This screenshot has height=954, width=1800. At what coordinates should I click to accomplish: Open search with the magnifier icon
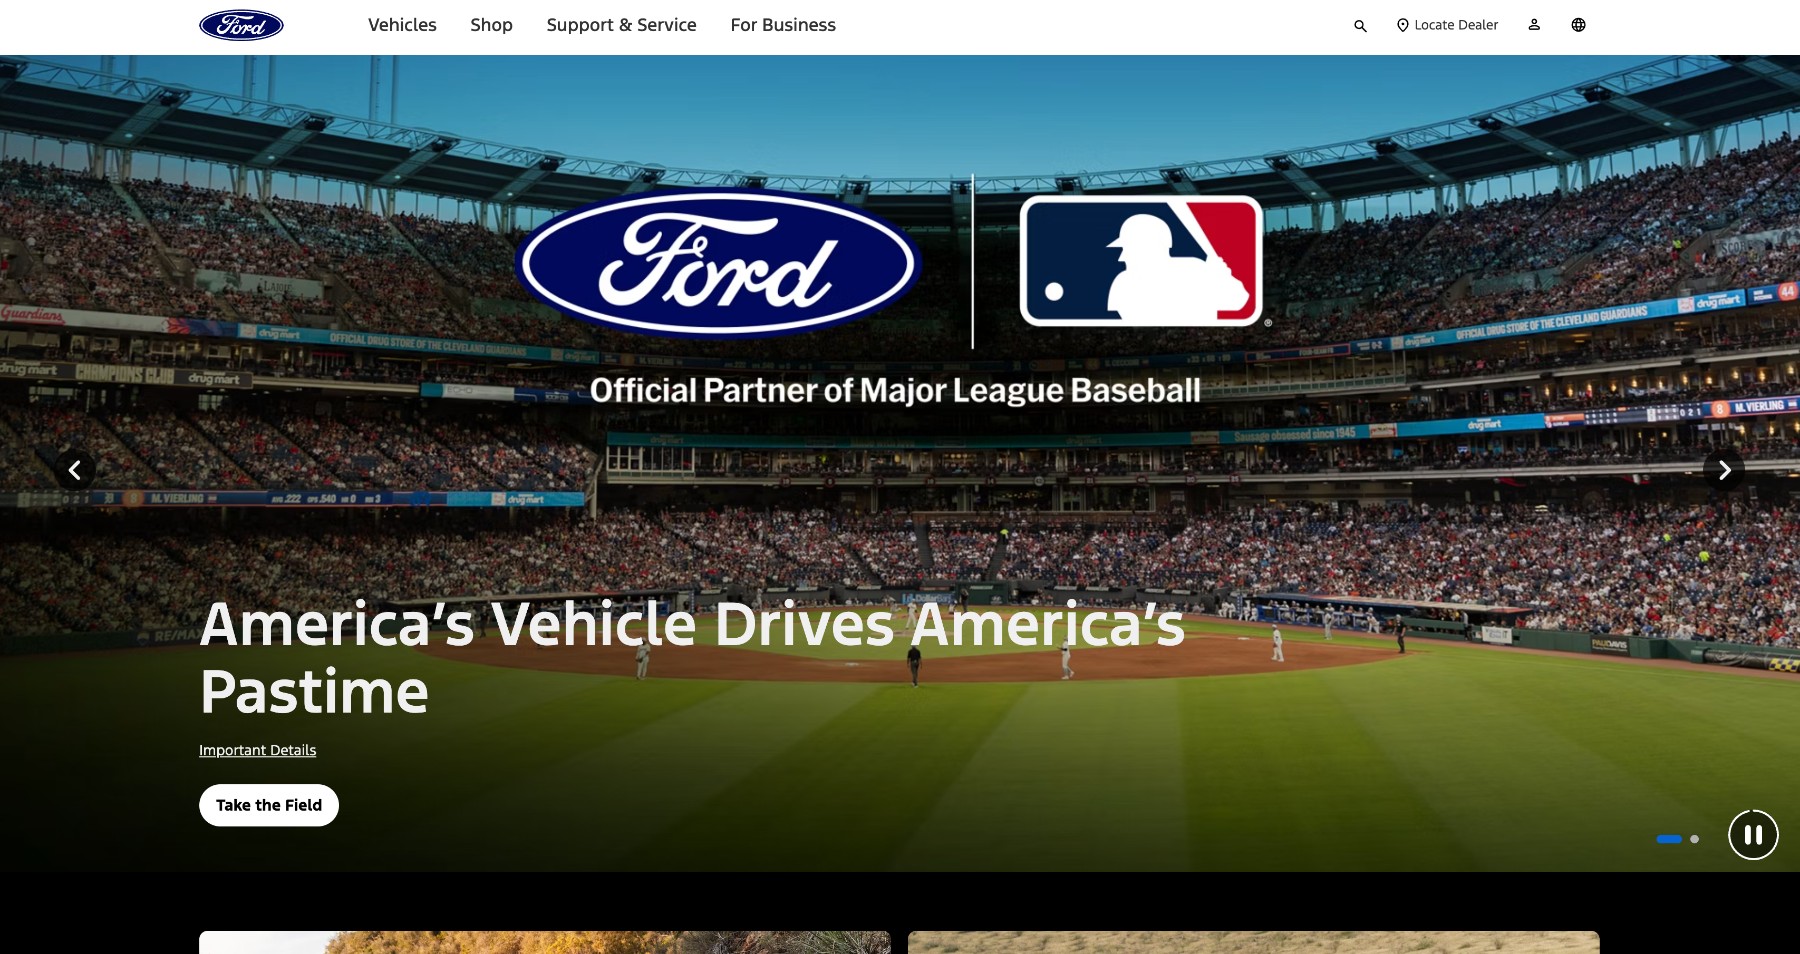[x=1360, y=26]
